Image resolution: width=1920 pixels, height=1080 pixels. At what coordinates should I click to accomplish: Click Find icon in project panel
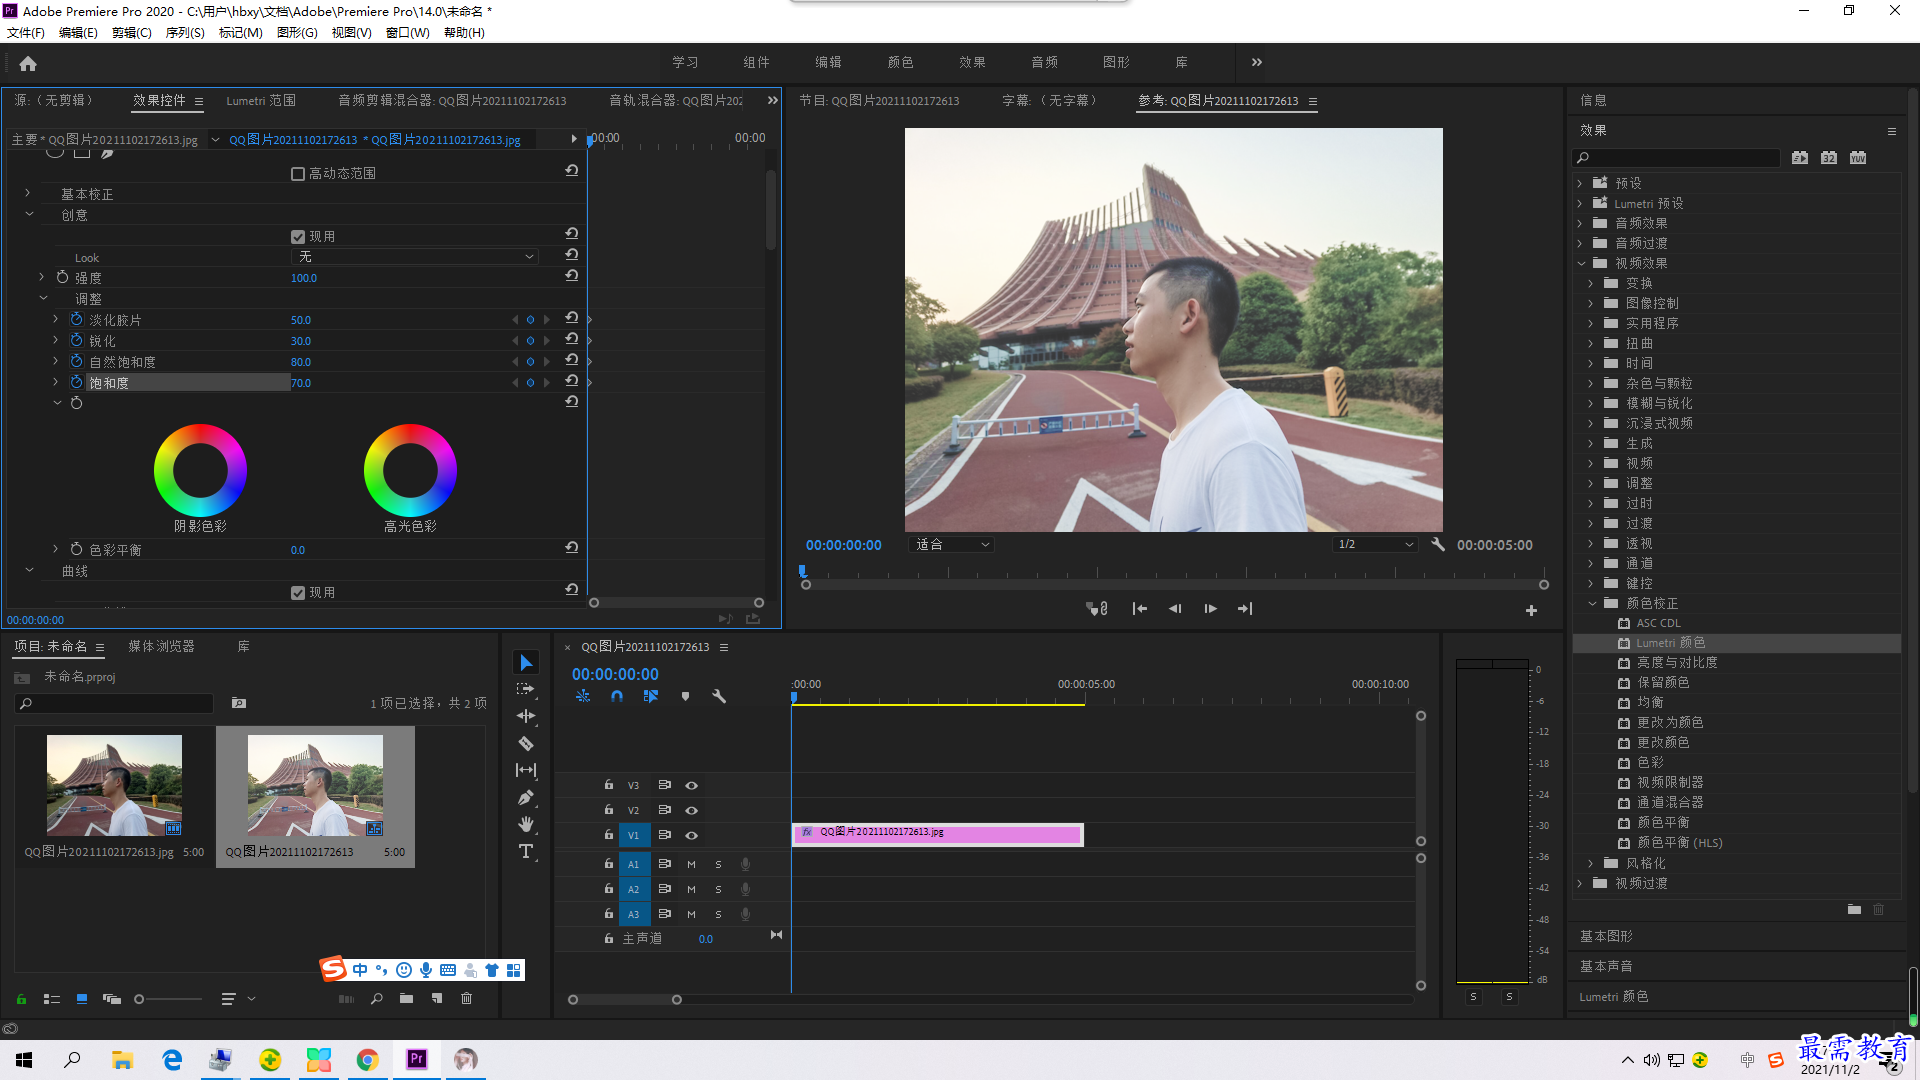tap(377, 998)
